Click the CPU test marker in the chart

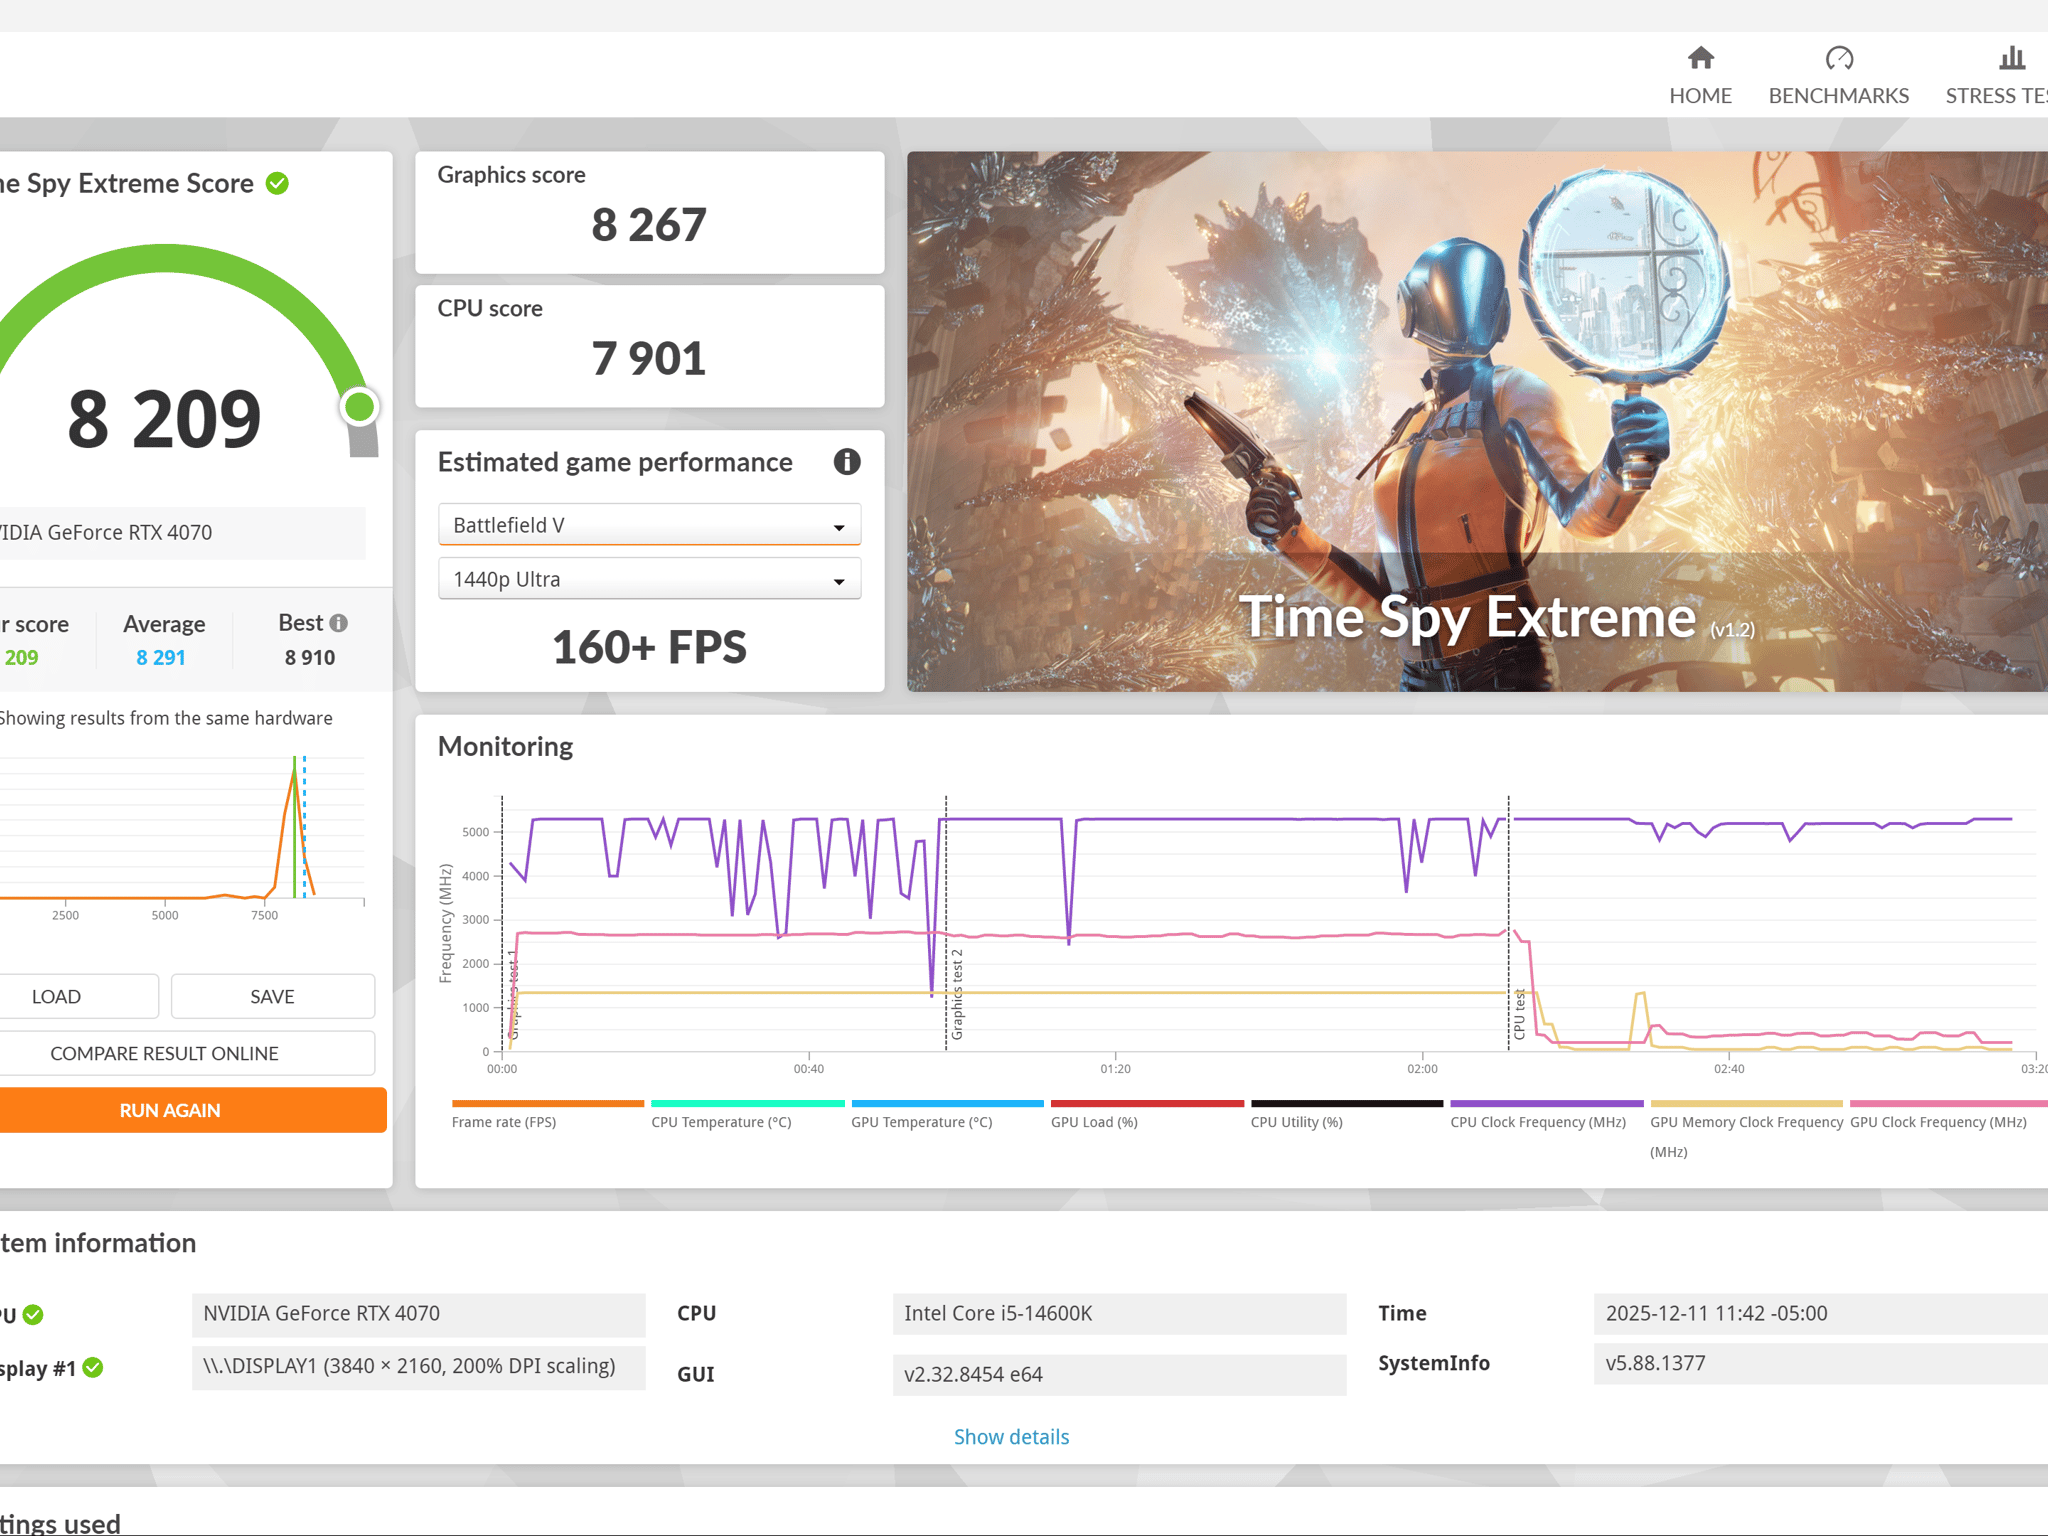[1519, 1014]
